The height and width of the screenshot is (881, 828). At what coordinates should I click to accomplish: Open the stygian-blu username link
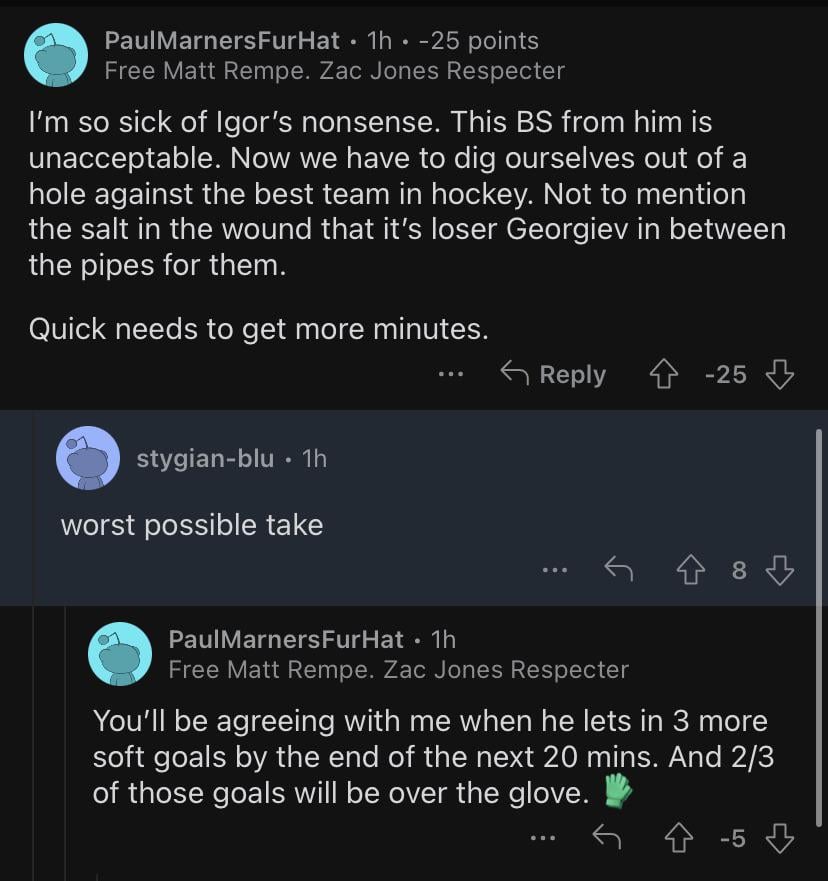tap(205, 459)
